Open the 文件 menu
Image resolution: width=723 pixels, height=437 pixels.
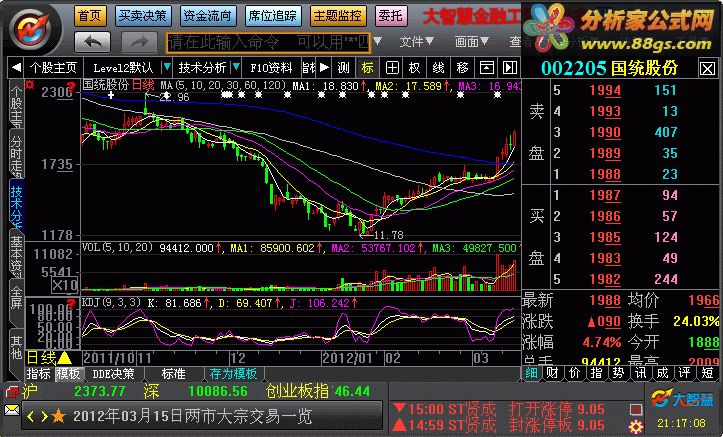416,42
